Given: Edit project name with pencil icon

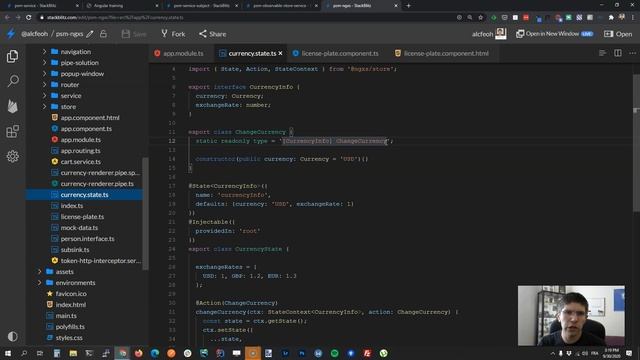Looking at the screenshot, I should [x=90, y=34].
